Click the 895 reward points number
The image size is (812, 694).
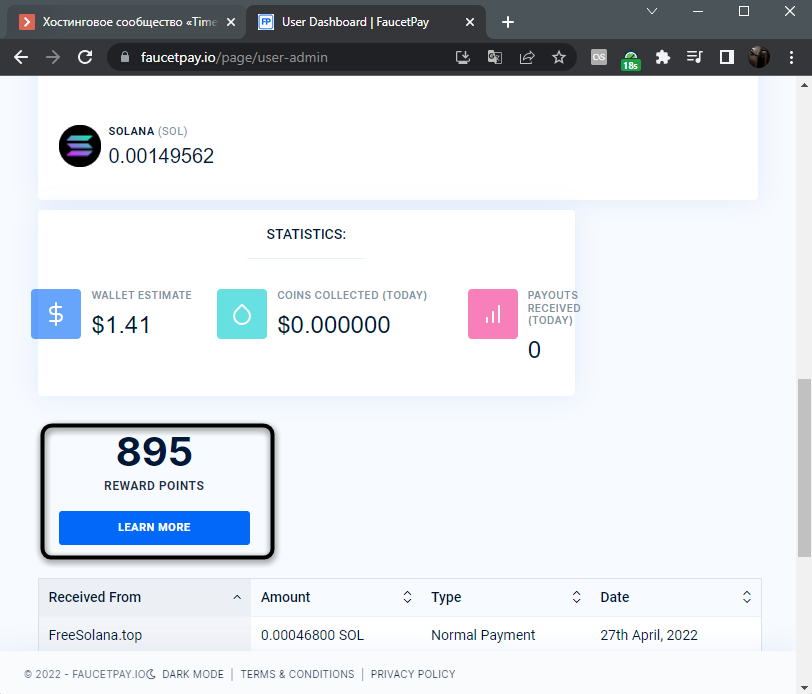tap(154, 451)
